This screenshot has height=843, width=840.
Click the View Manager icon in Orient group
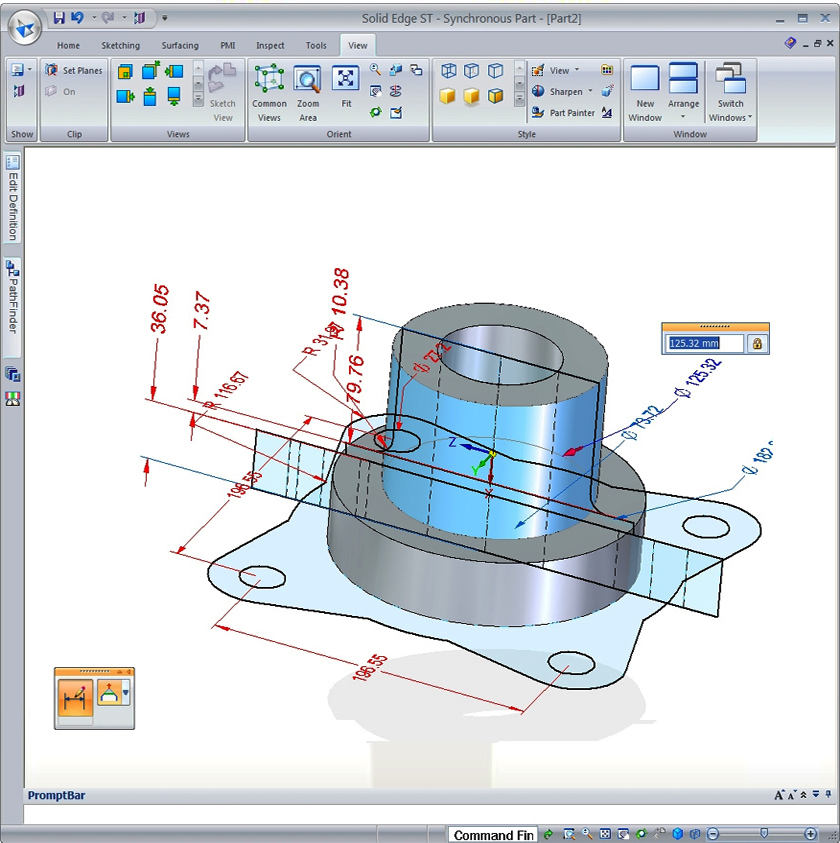396,112
